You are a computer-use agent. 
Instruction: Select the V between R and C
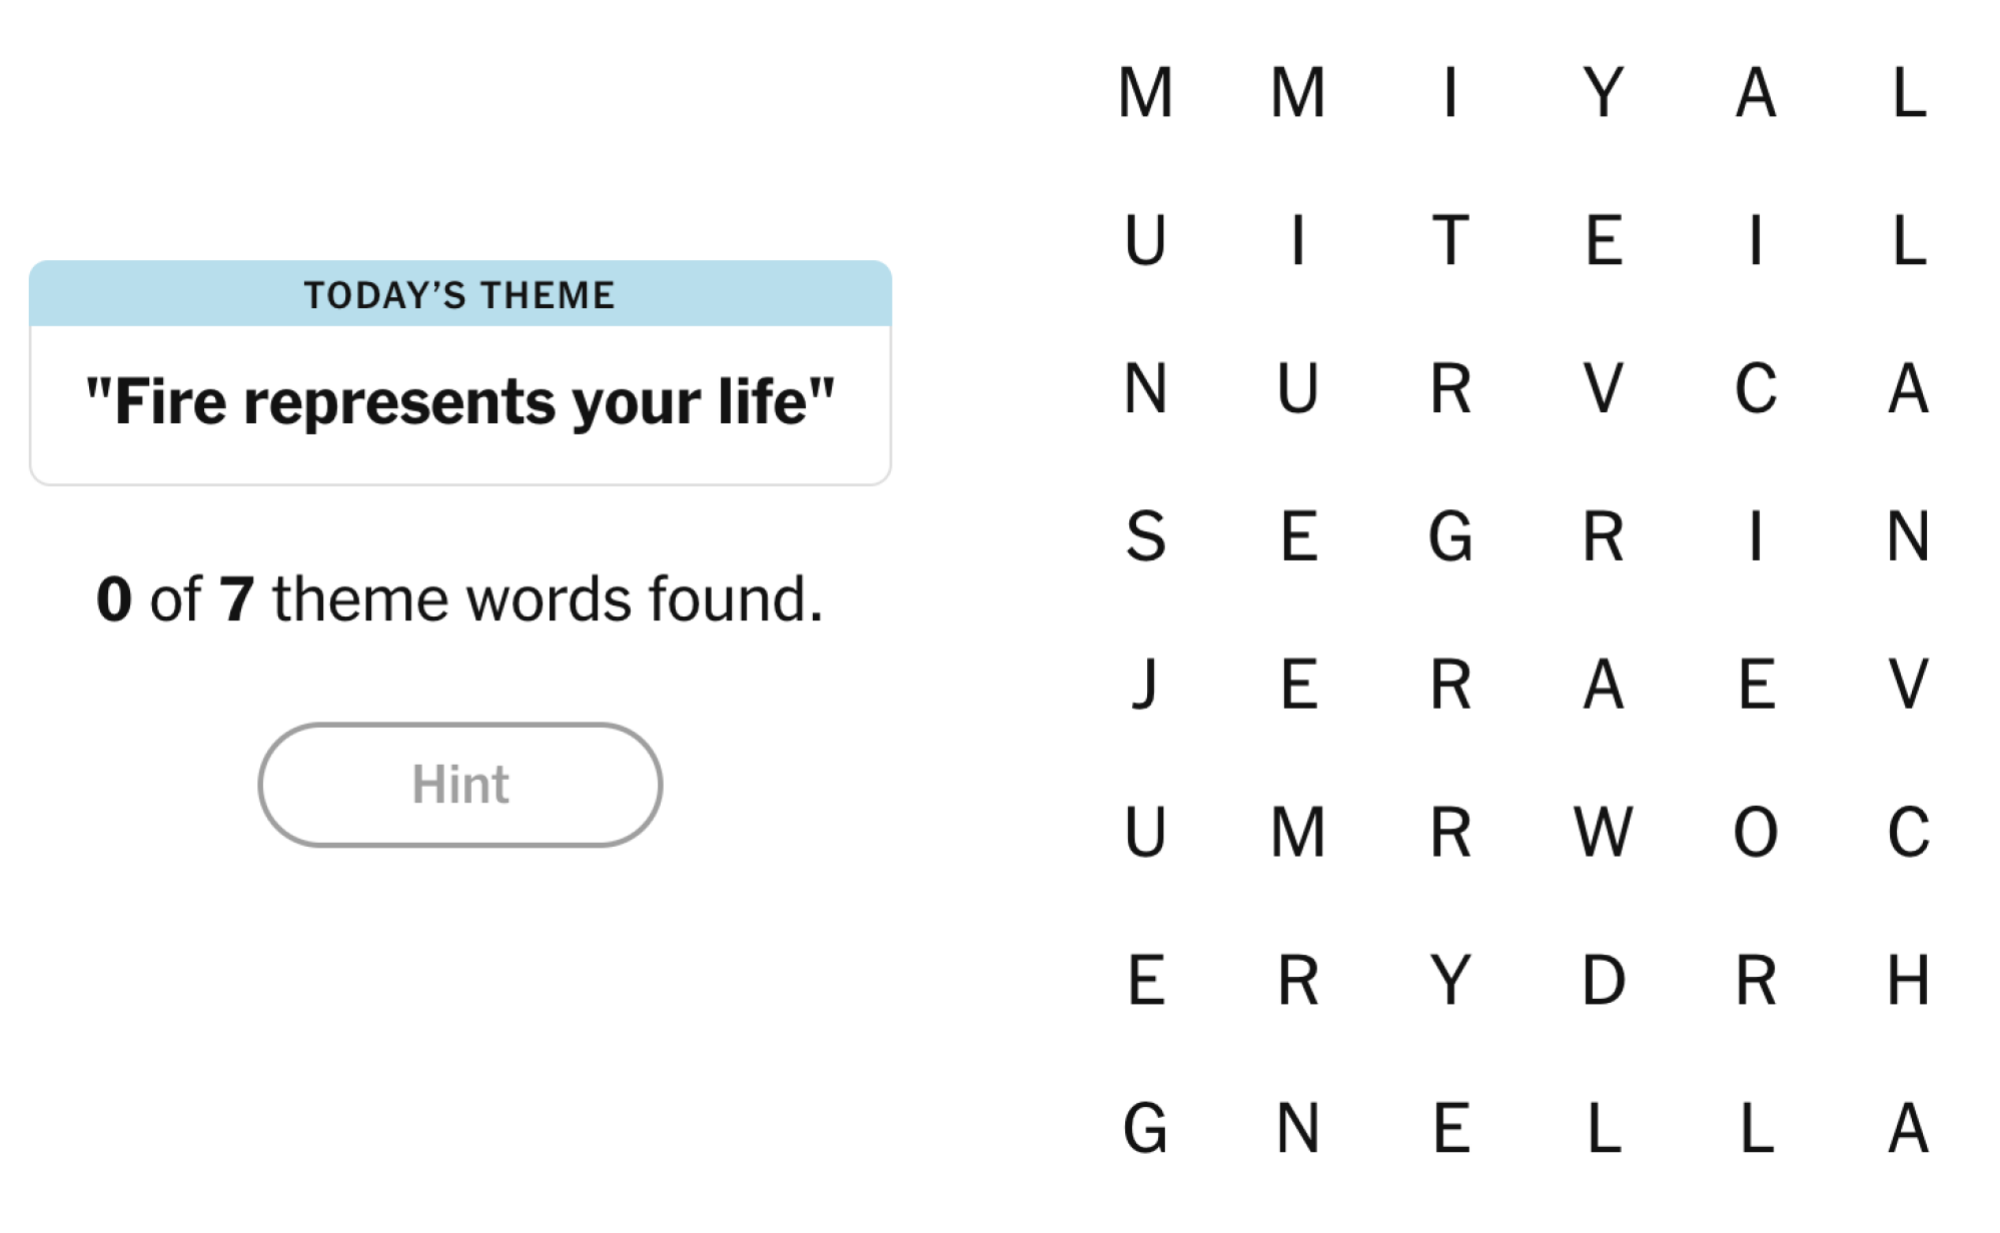(x=1603, y=388)
